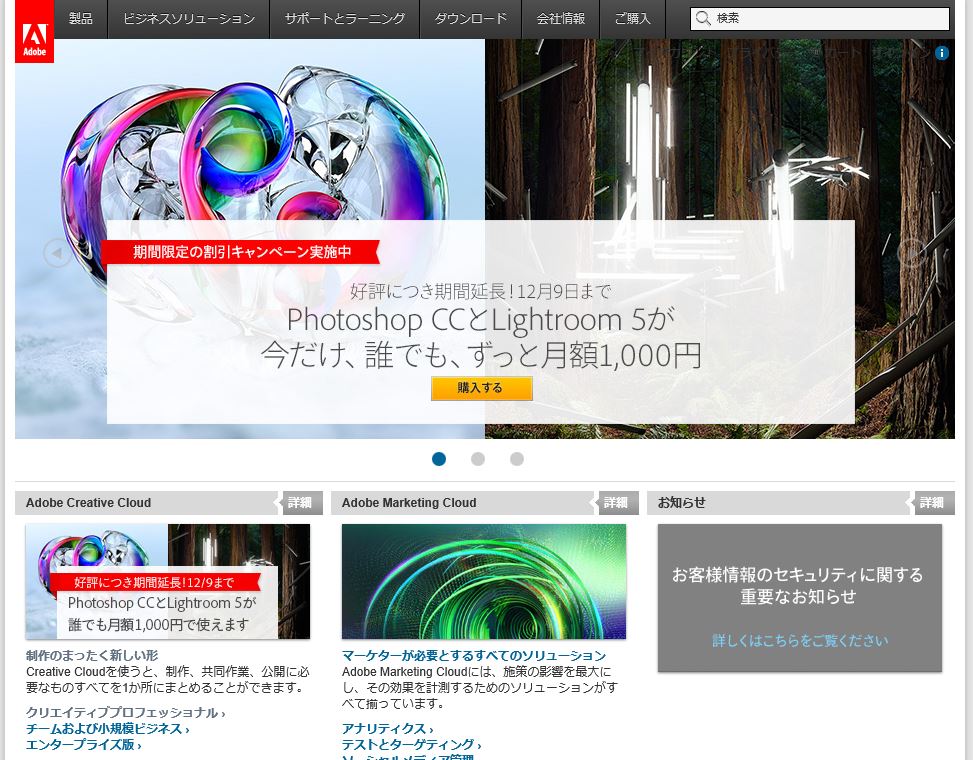Open テストとターゲティング link
The width and height of the screenshot is (973, 760).
(x=411, y=744)
